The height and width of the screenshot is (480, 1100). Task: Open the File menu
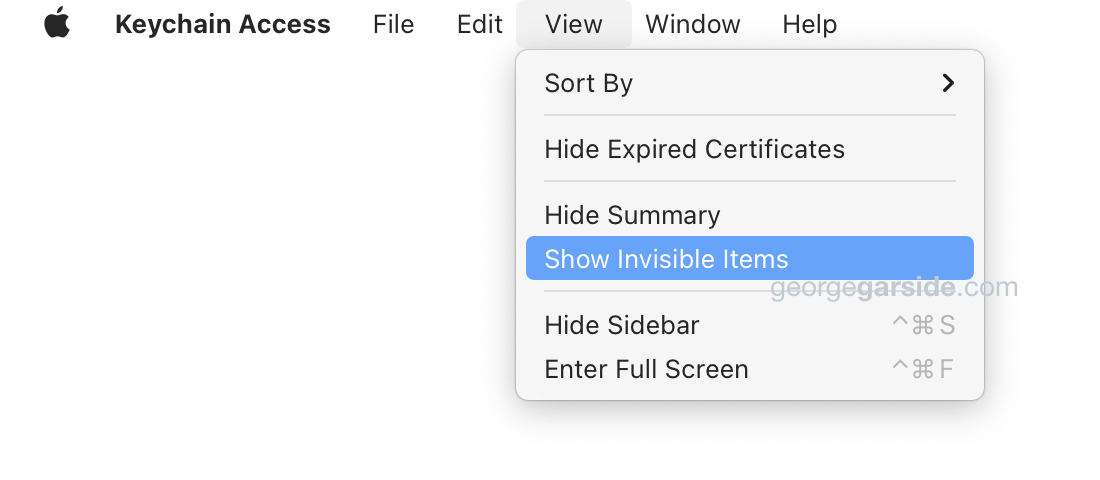pyautogui.click(x=394, y=24)
